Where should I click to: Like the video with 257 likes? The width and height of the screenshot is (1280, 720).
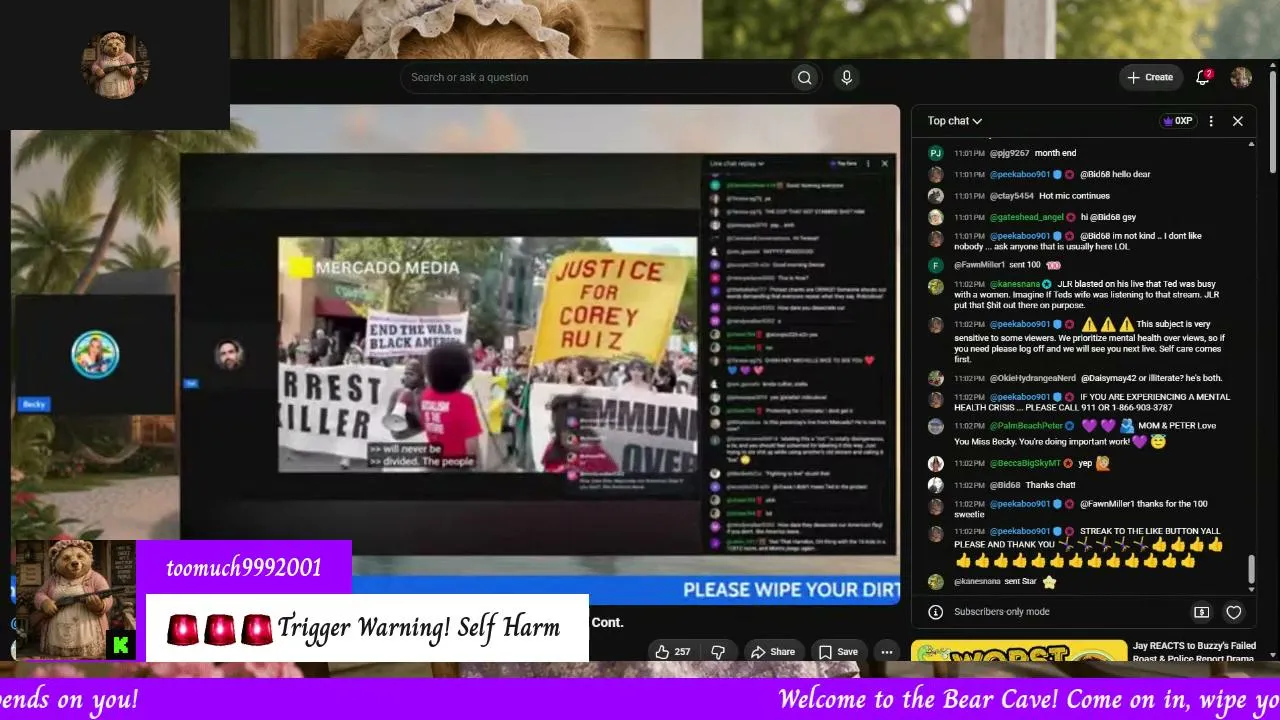[673, 652]
